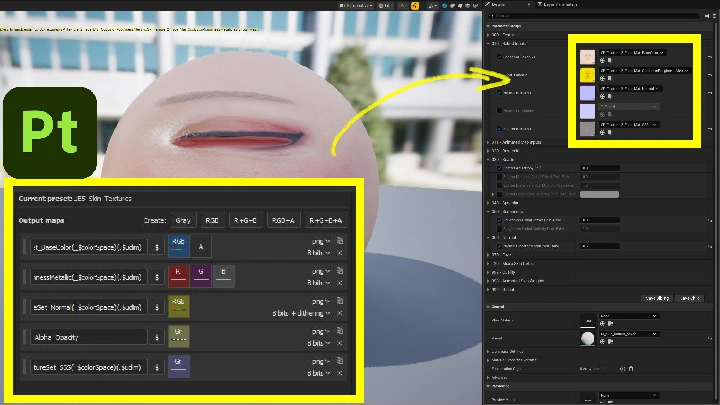Duplicate the BaseColor output map
Image resolution: width=720 pixels, height=405 pixels.
340,241
